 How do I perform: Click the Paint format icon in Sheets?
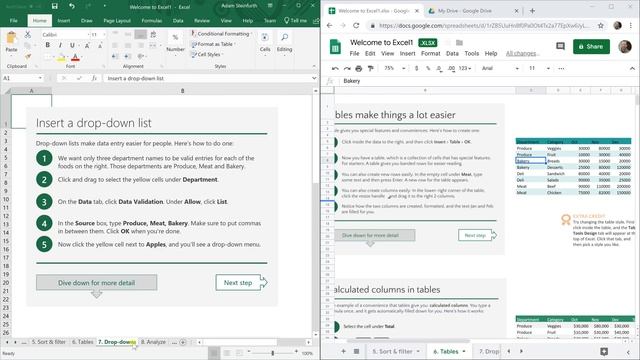click(370, 68)
